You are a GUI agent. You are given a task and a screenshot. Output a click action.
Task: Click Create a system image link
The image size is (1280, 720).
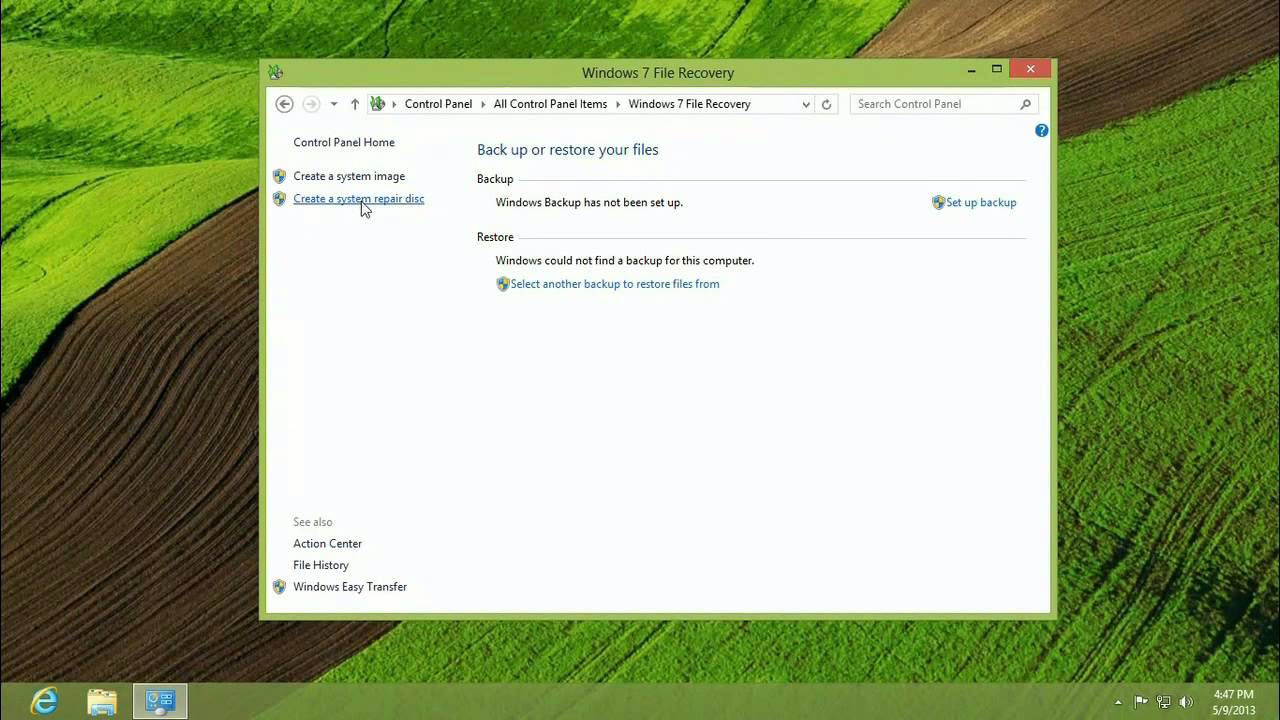tap(349, 176)
